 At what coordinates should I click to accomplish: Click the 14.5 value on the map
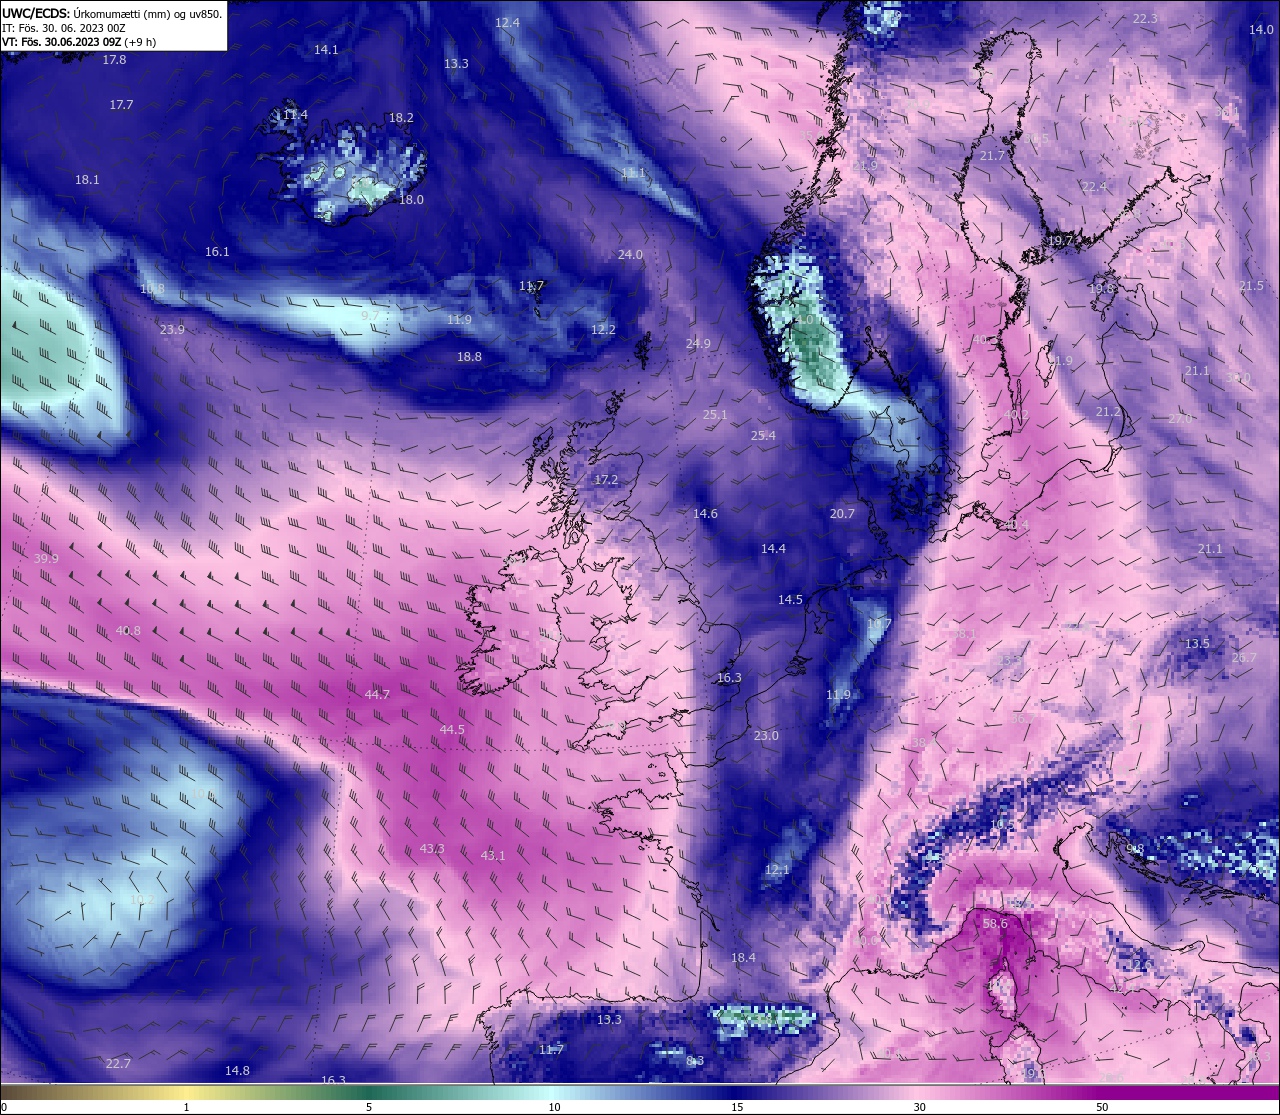pos(790,600)
